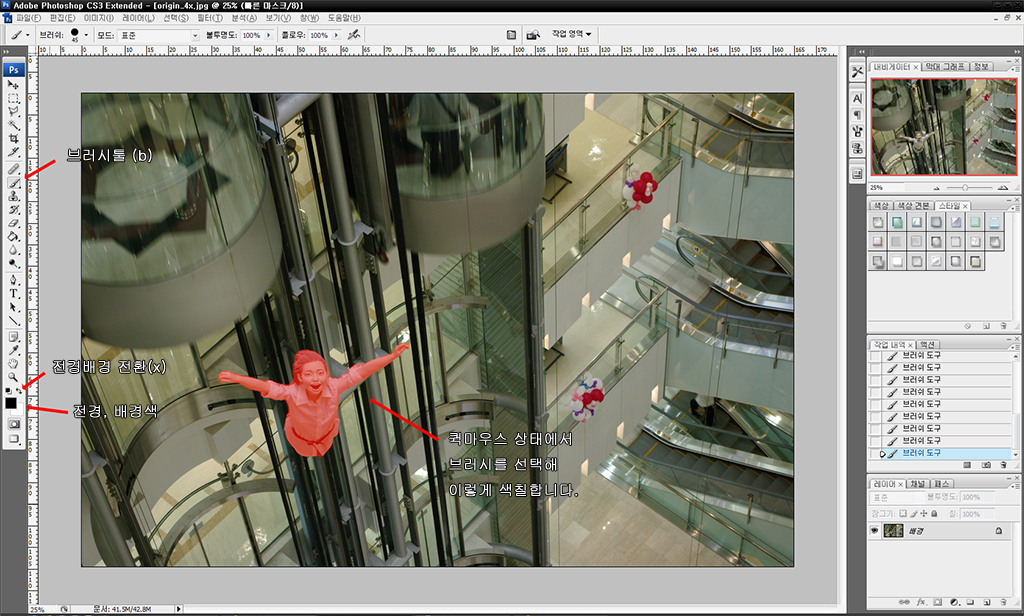Open the tool preset picker
The image size is (1024, 616).
(x=19, y=35)
